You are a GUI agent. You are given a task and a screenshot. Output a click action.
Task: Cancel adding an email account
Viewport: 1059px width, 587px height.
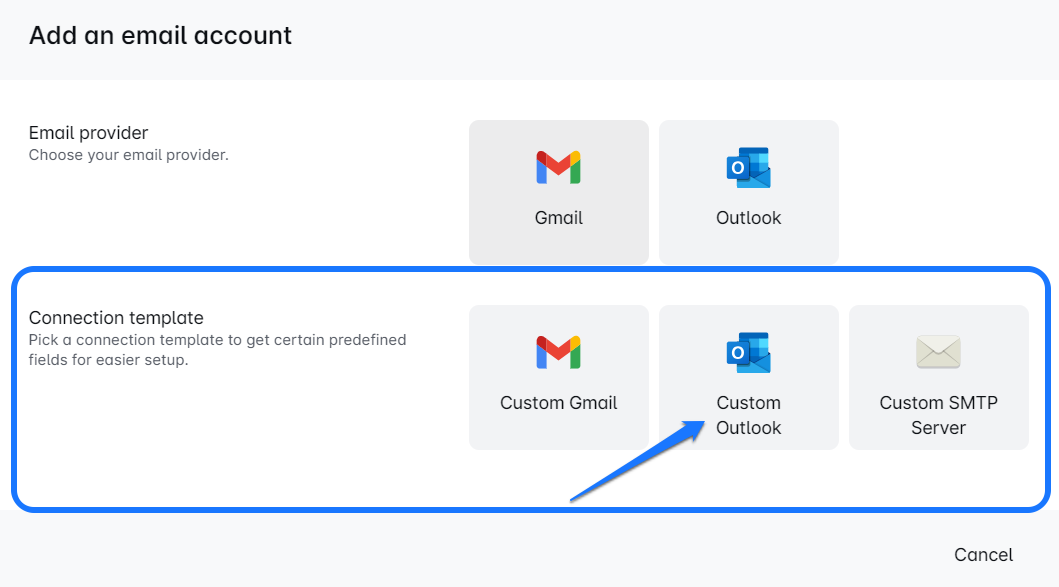(983, 555)
